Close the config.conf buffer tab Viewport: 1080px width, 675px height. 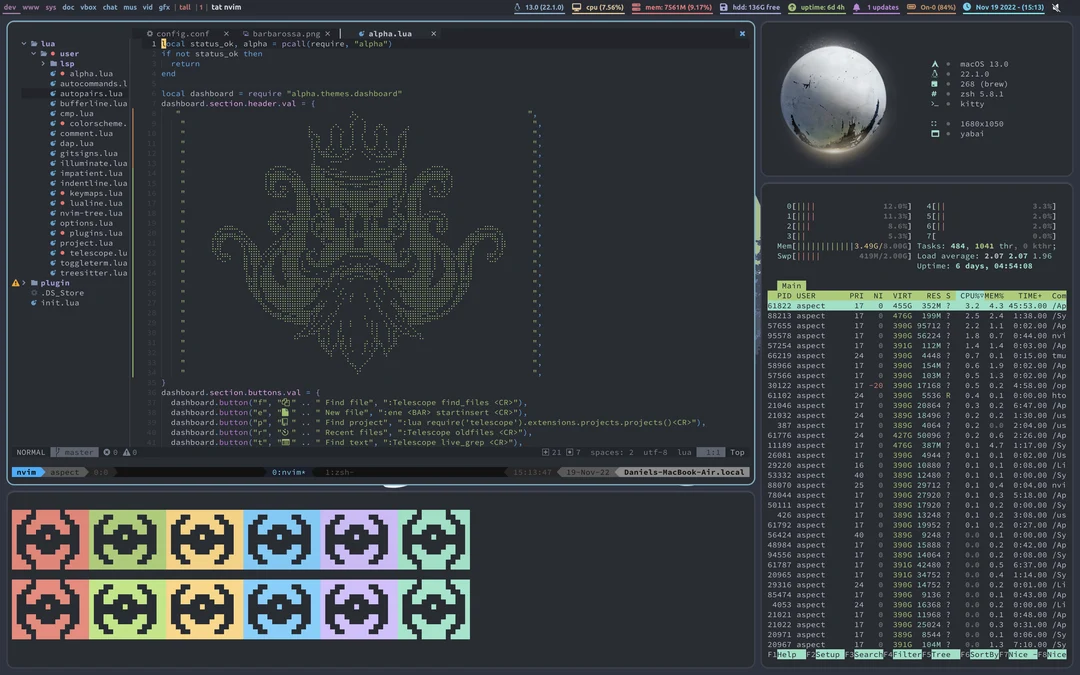[x=226, y=34]
